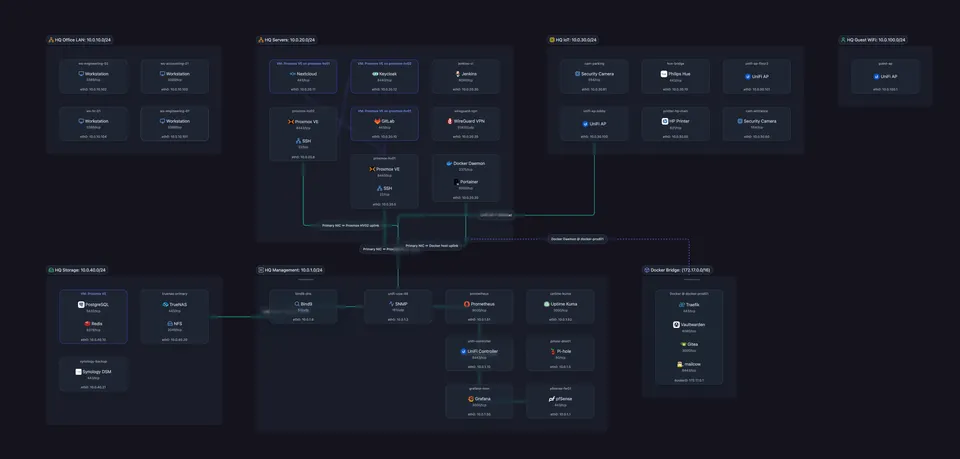
Task: Click the HQ Office LAN network icon
Action: [51, 40]
